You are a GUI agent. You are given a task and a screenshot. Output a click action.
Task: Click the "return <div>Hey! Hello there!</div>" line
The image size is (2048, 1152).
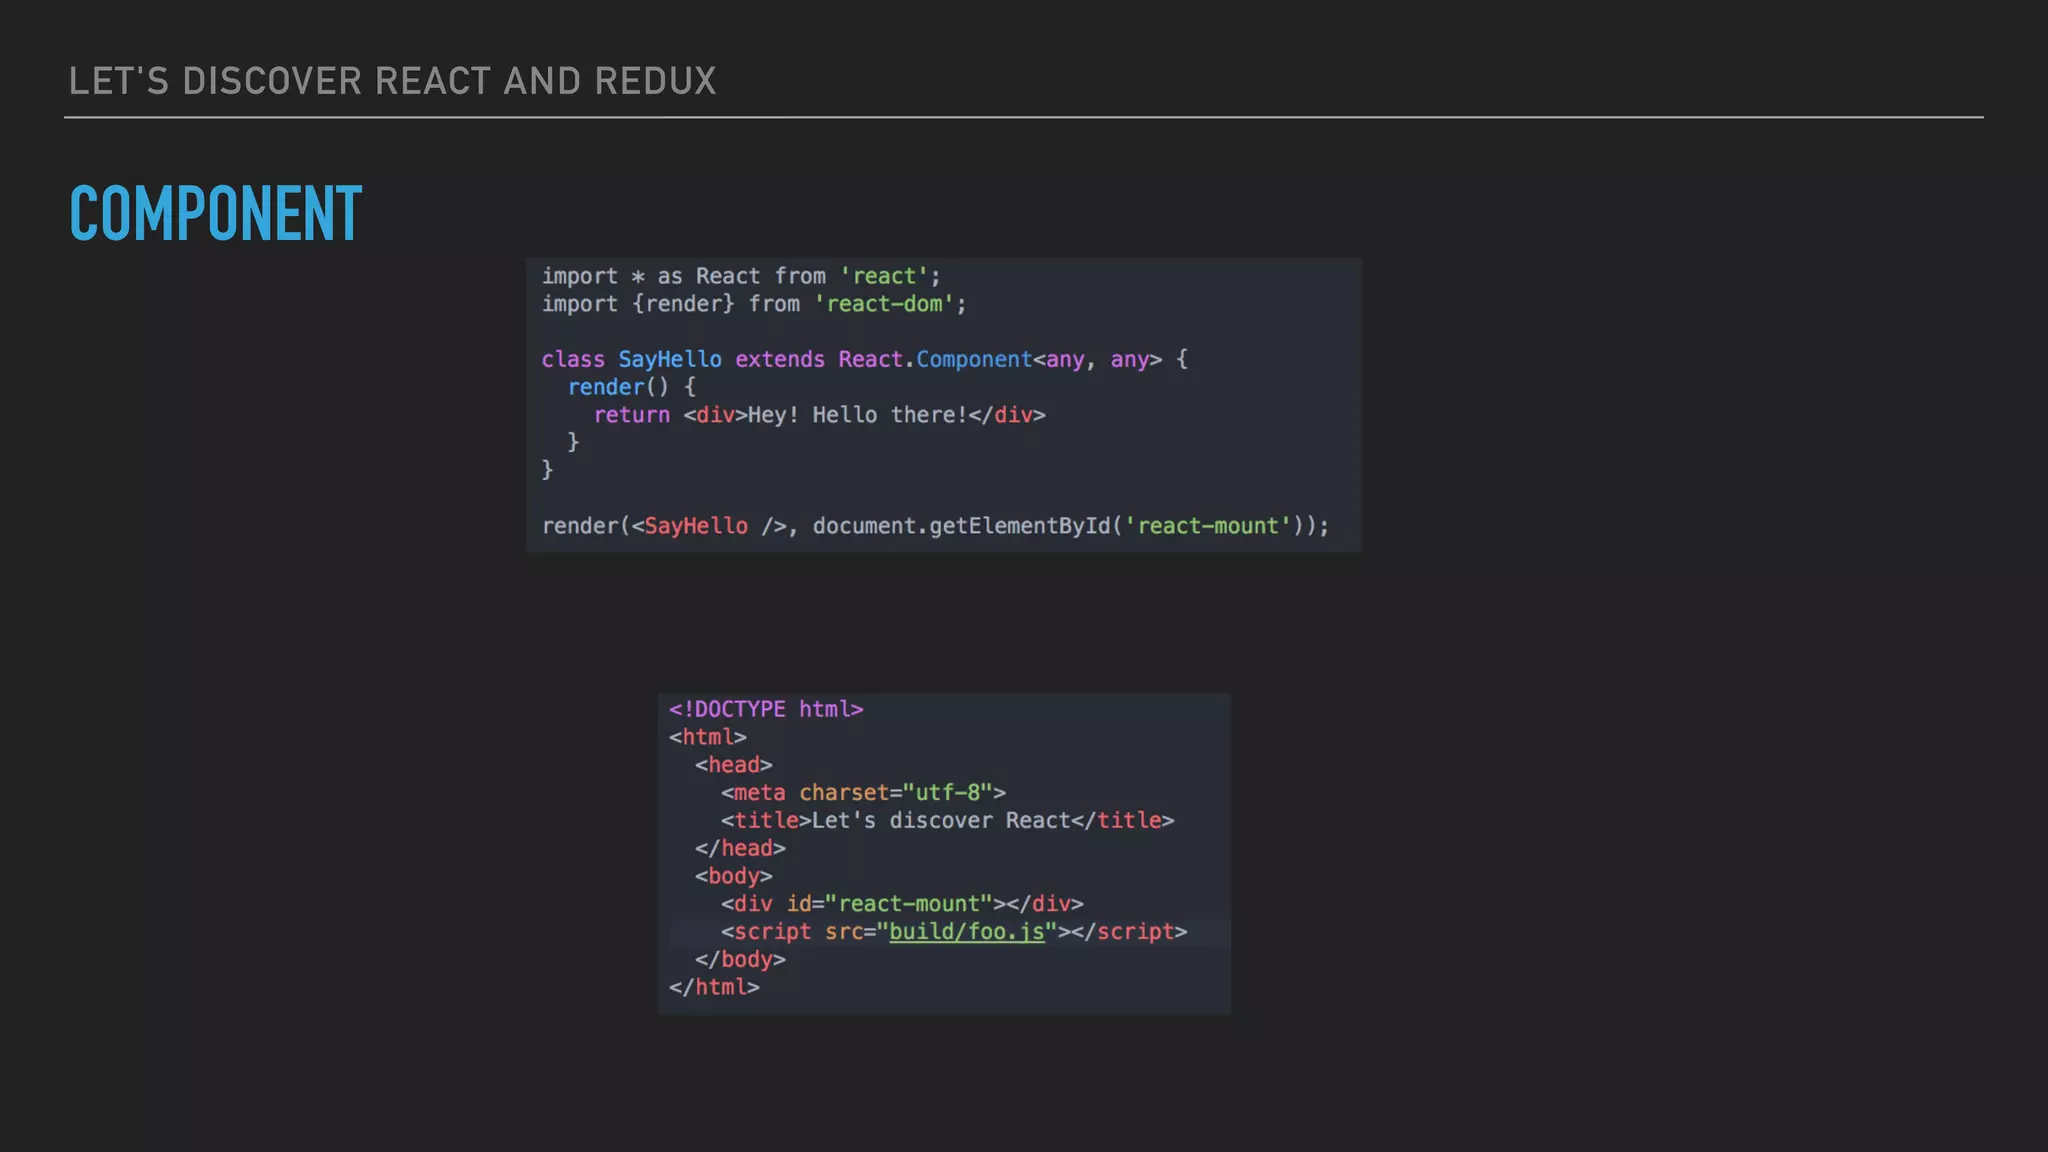click(820, 415)
